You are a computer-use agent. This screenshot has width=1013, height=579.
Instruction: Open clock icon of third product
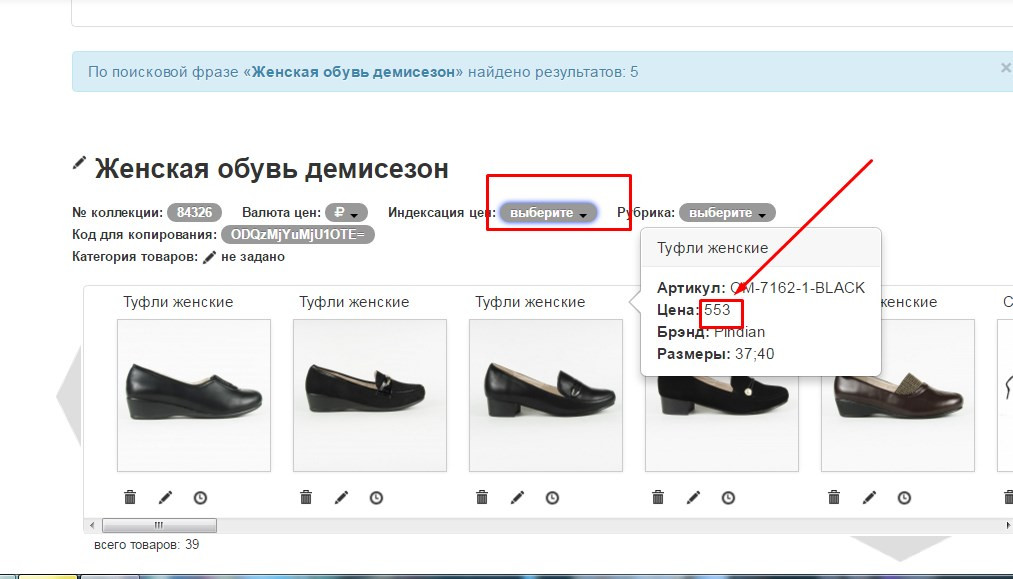pos(552,498)
